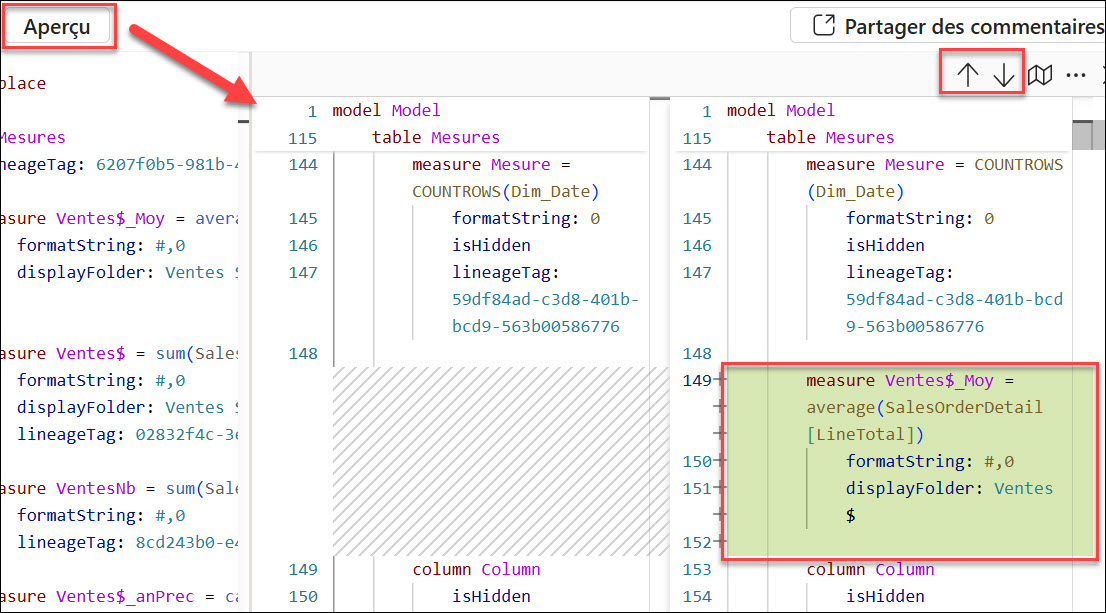This screenshot has width=1106, height=613.
Task: Toggle the minimap map icon
Action: point(1040,75)
